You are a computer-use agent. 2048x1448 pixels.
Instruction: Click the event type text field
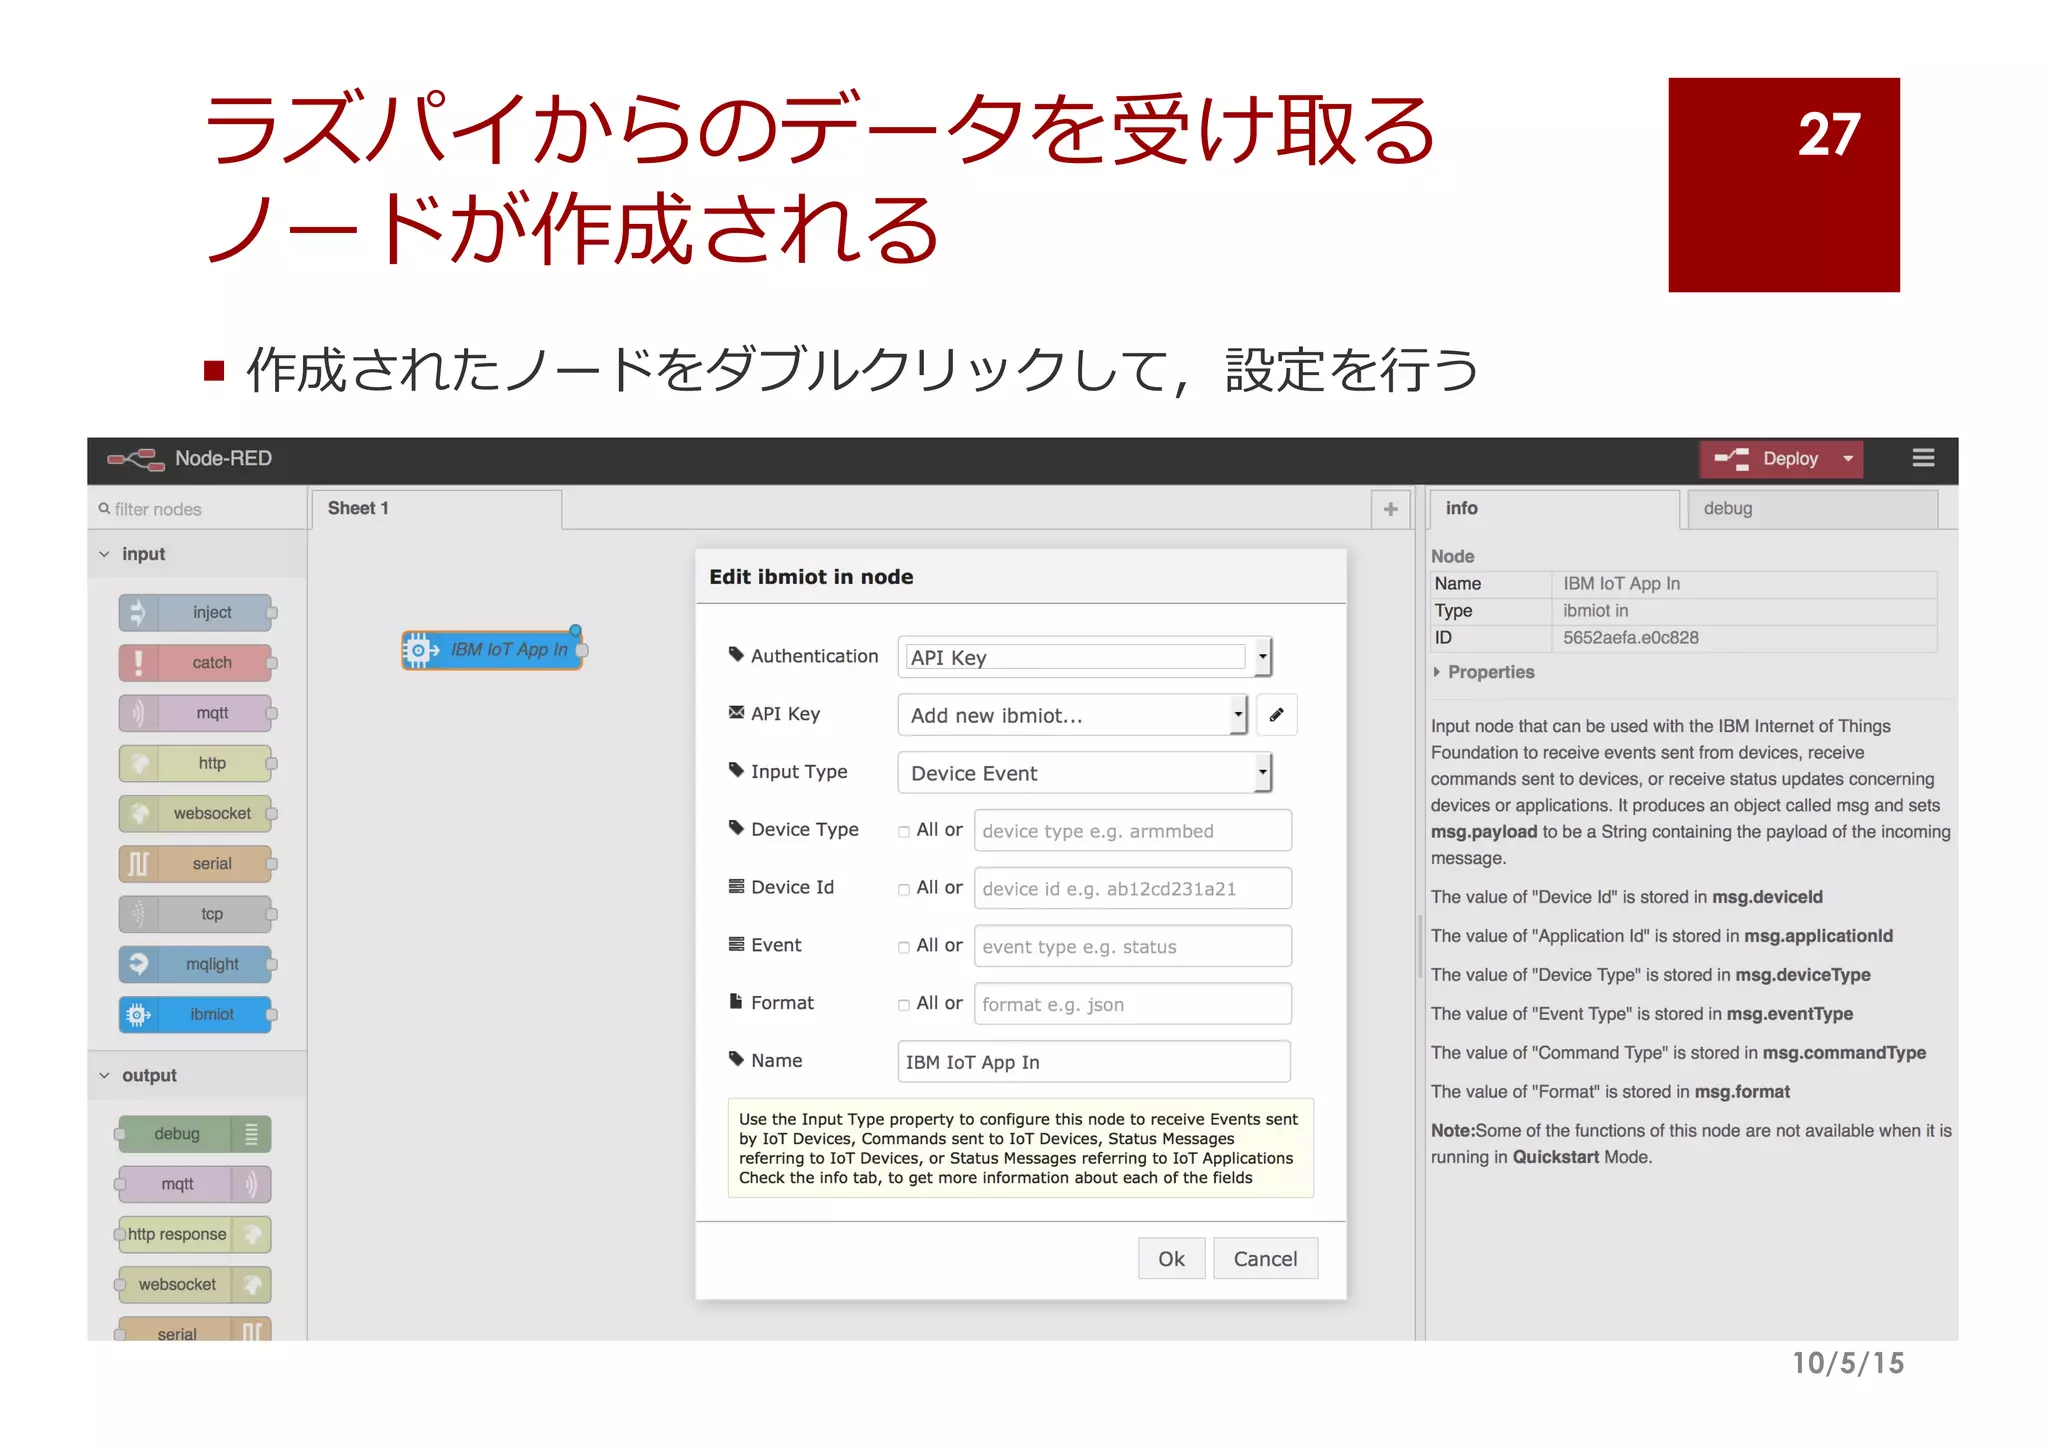(x=1133, y=947)
